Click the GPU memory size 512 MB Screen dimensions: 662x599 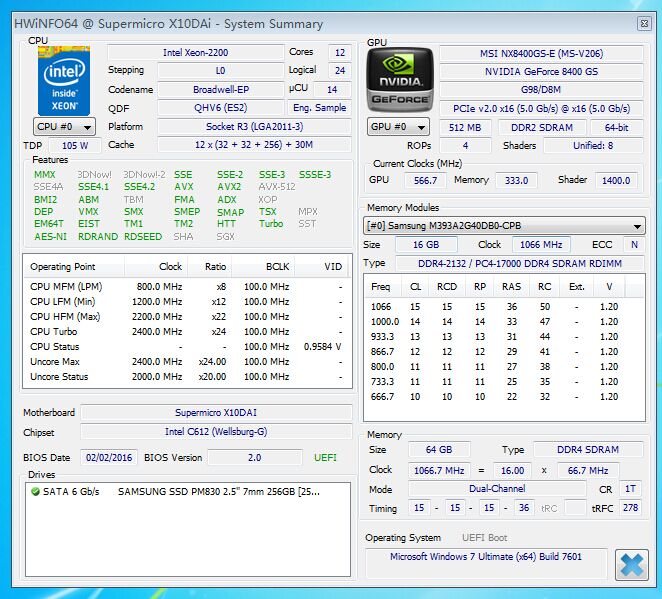coord(465,127)
